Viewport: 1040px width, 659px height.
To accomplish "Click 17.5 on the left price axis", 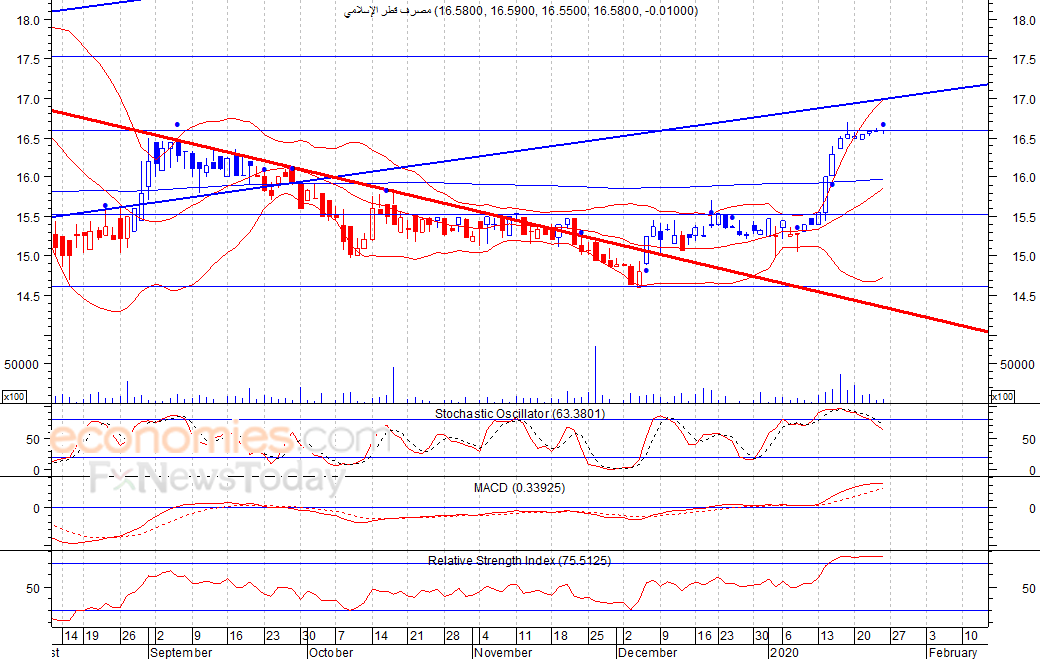I will pyautogui.click(x=29, y=60).
